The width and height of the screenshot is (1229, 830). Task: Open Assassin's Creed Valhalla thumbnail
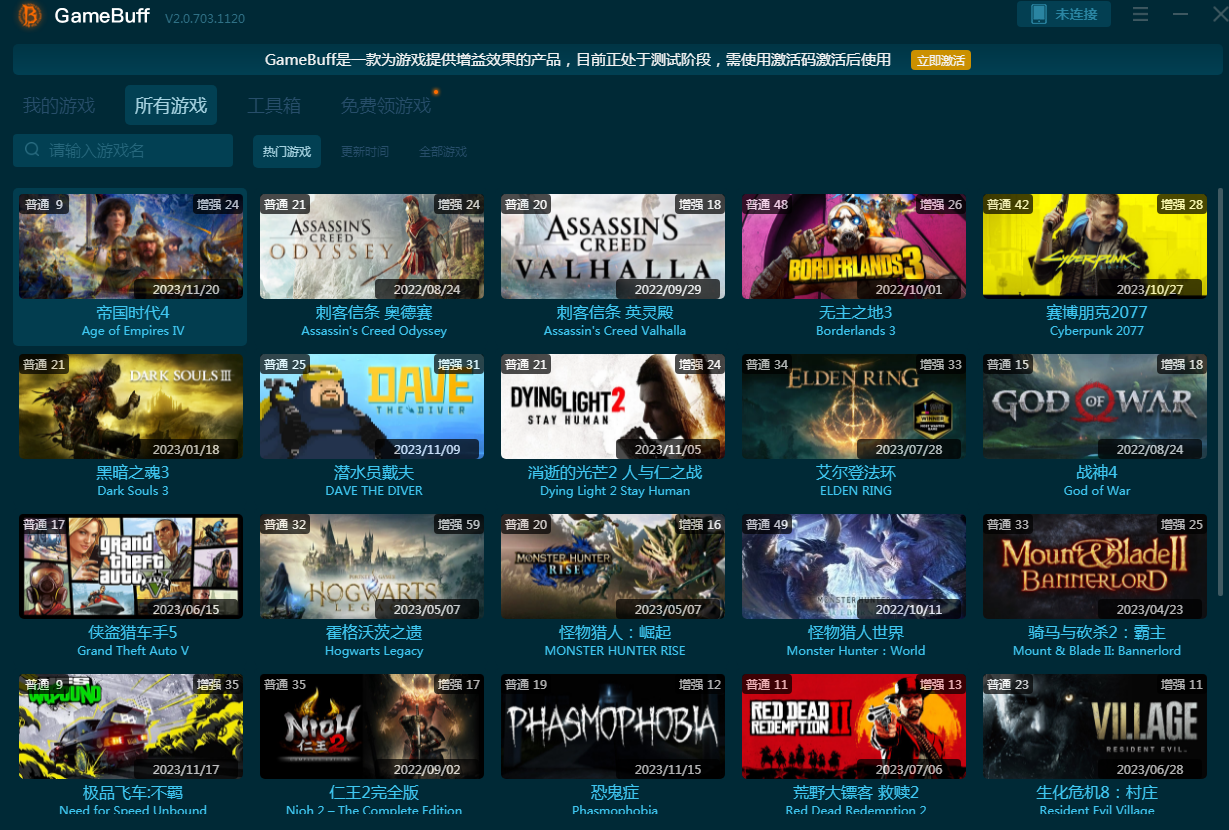613,246
